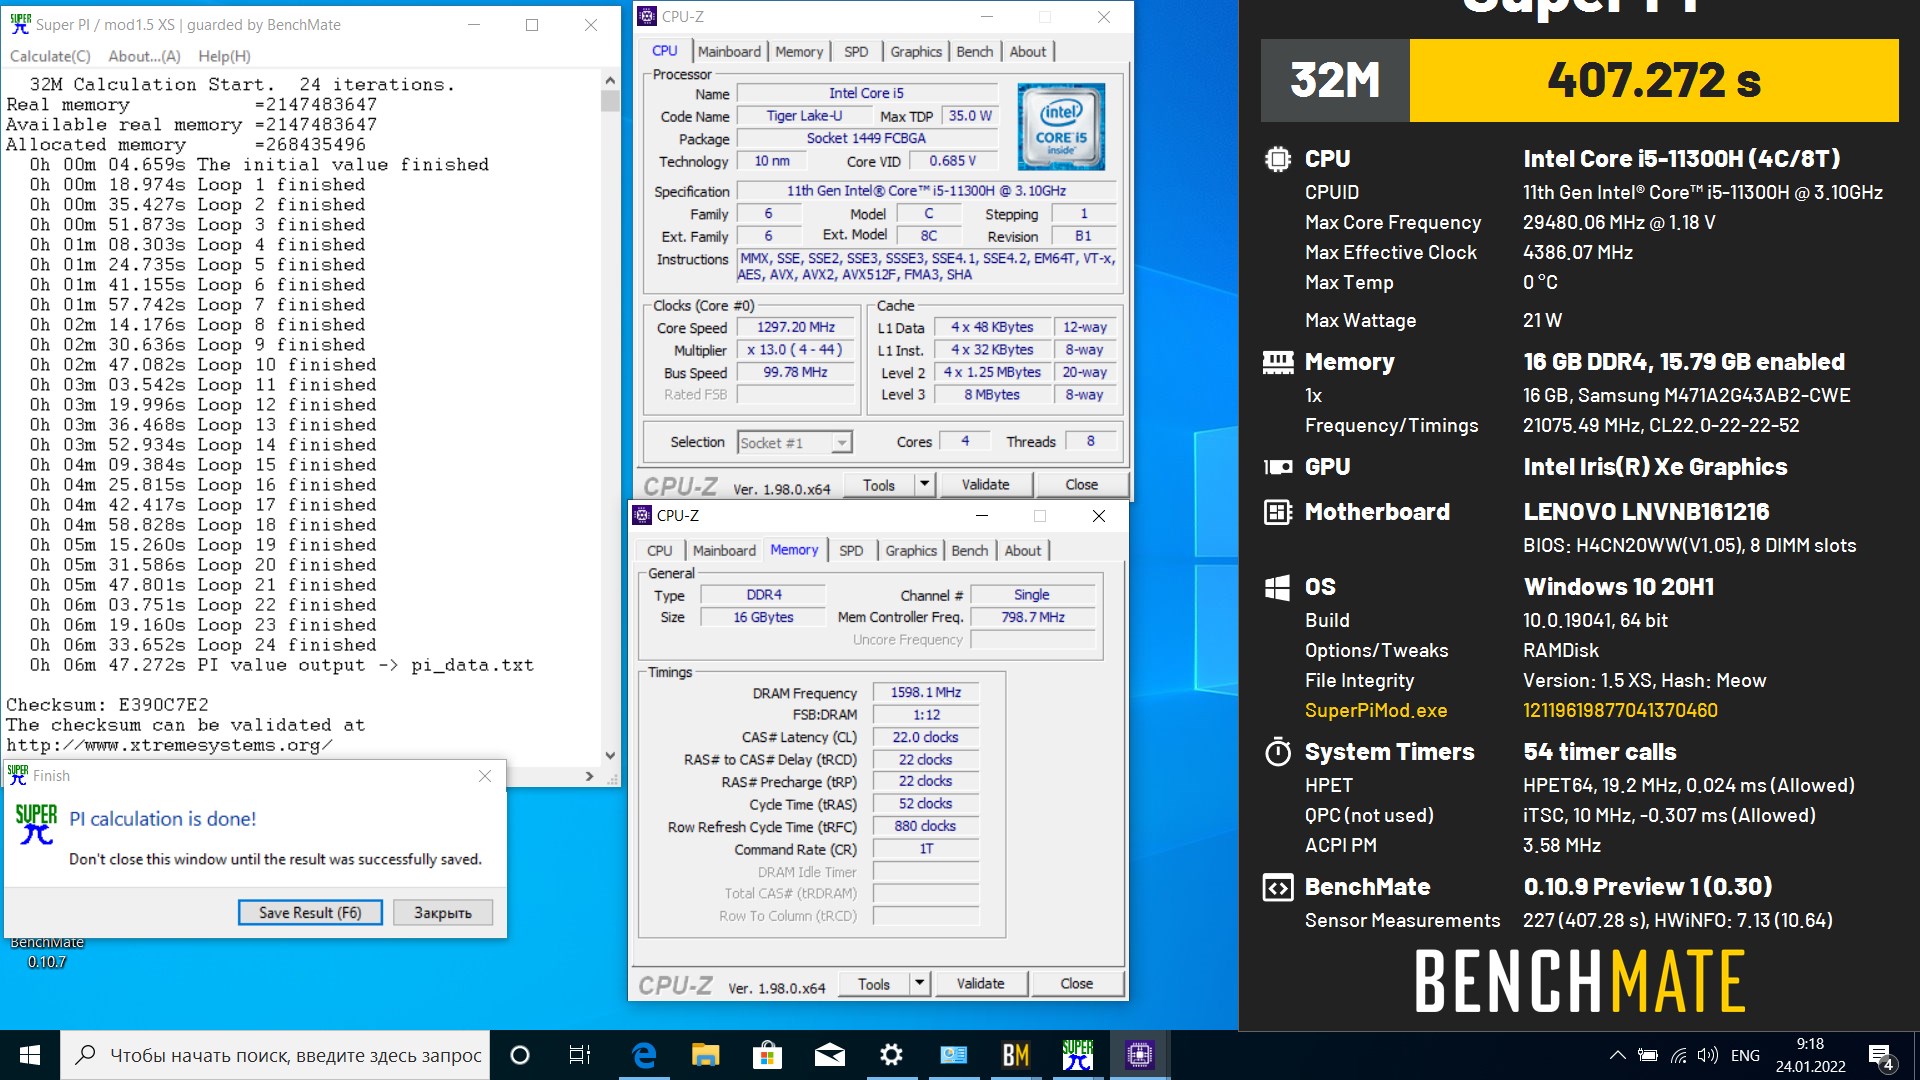Click Tools button in bottom CPU-Z
Viewport: 1920px width, 1080px height.
874,983
